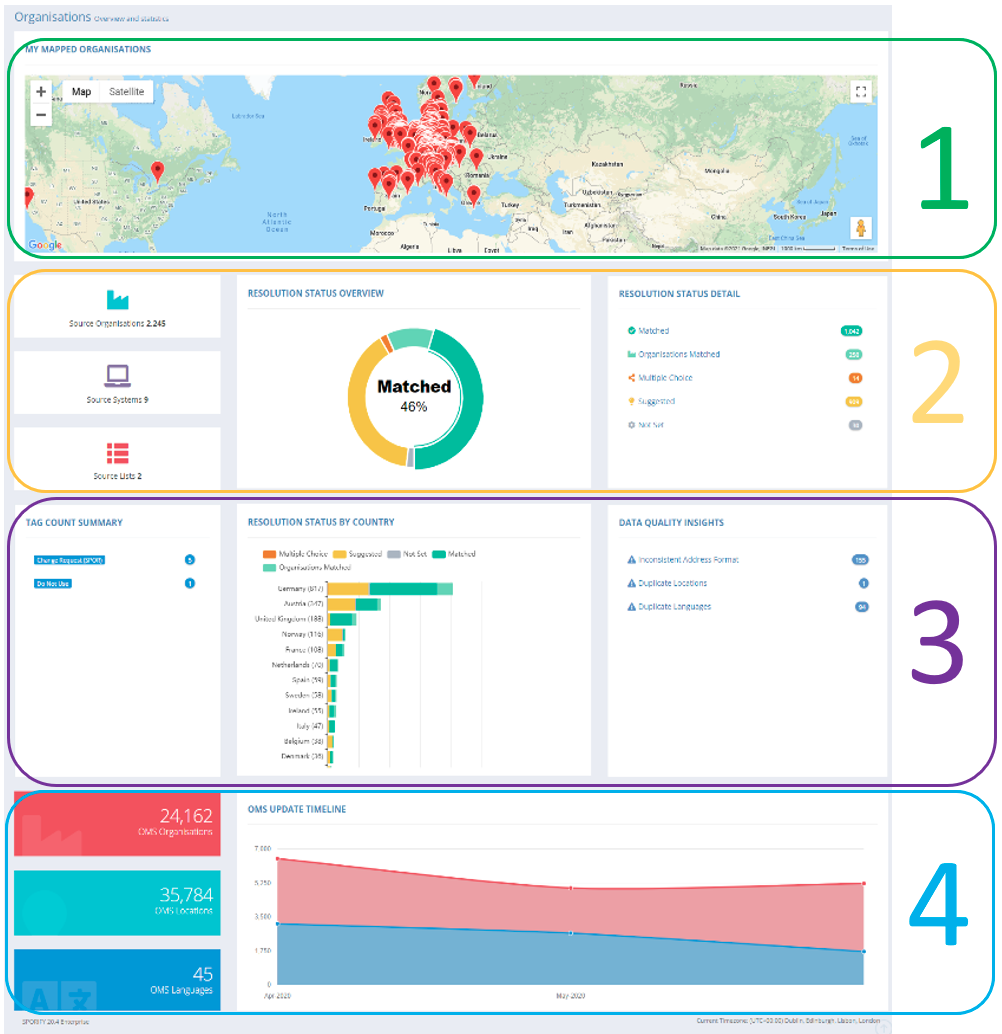Switch the map to Satellite view
Screen dimensions: 1002x1034
tap(126, 92)
